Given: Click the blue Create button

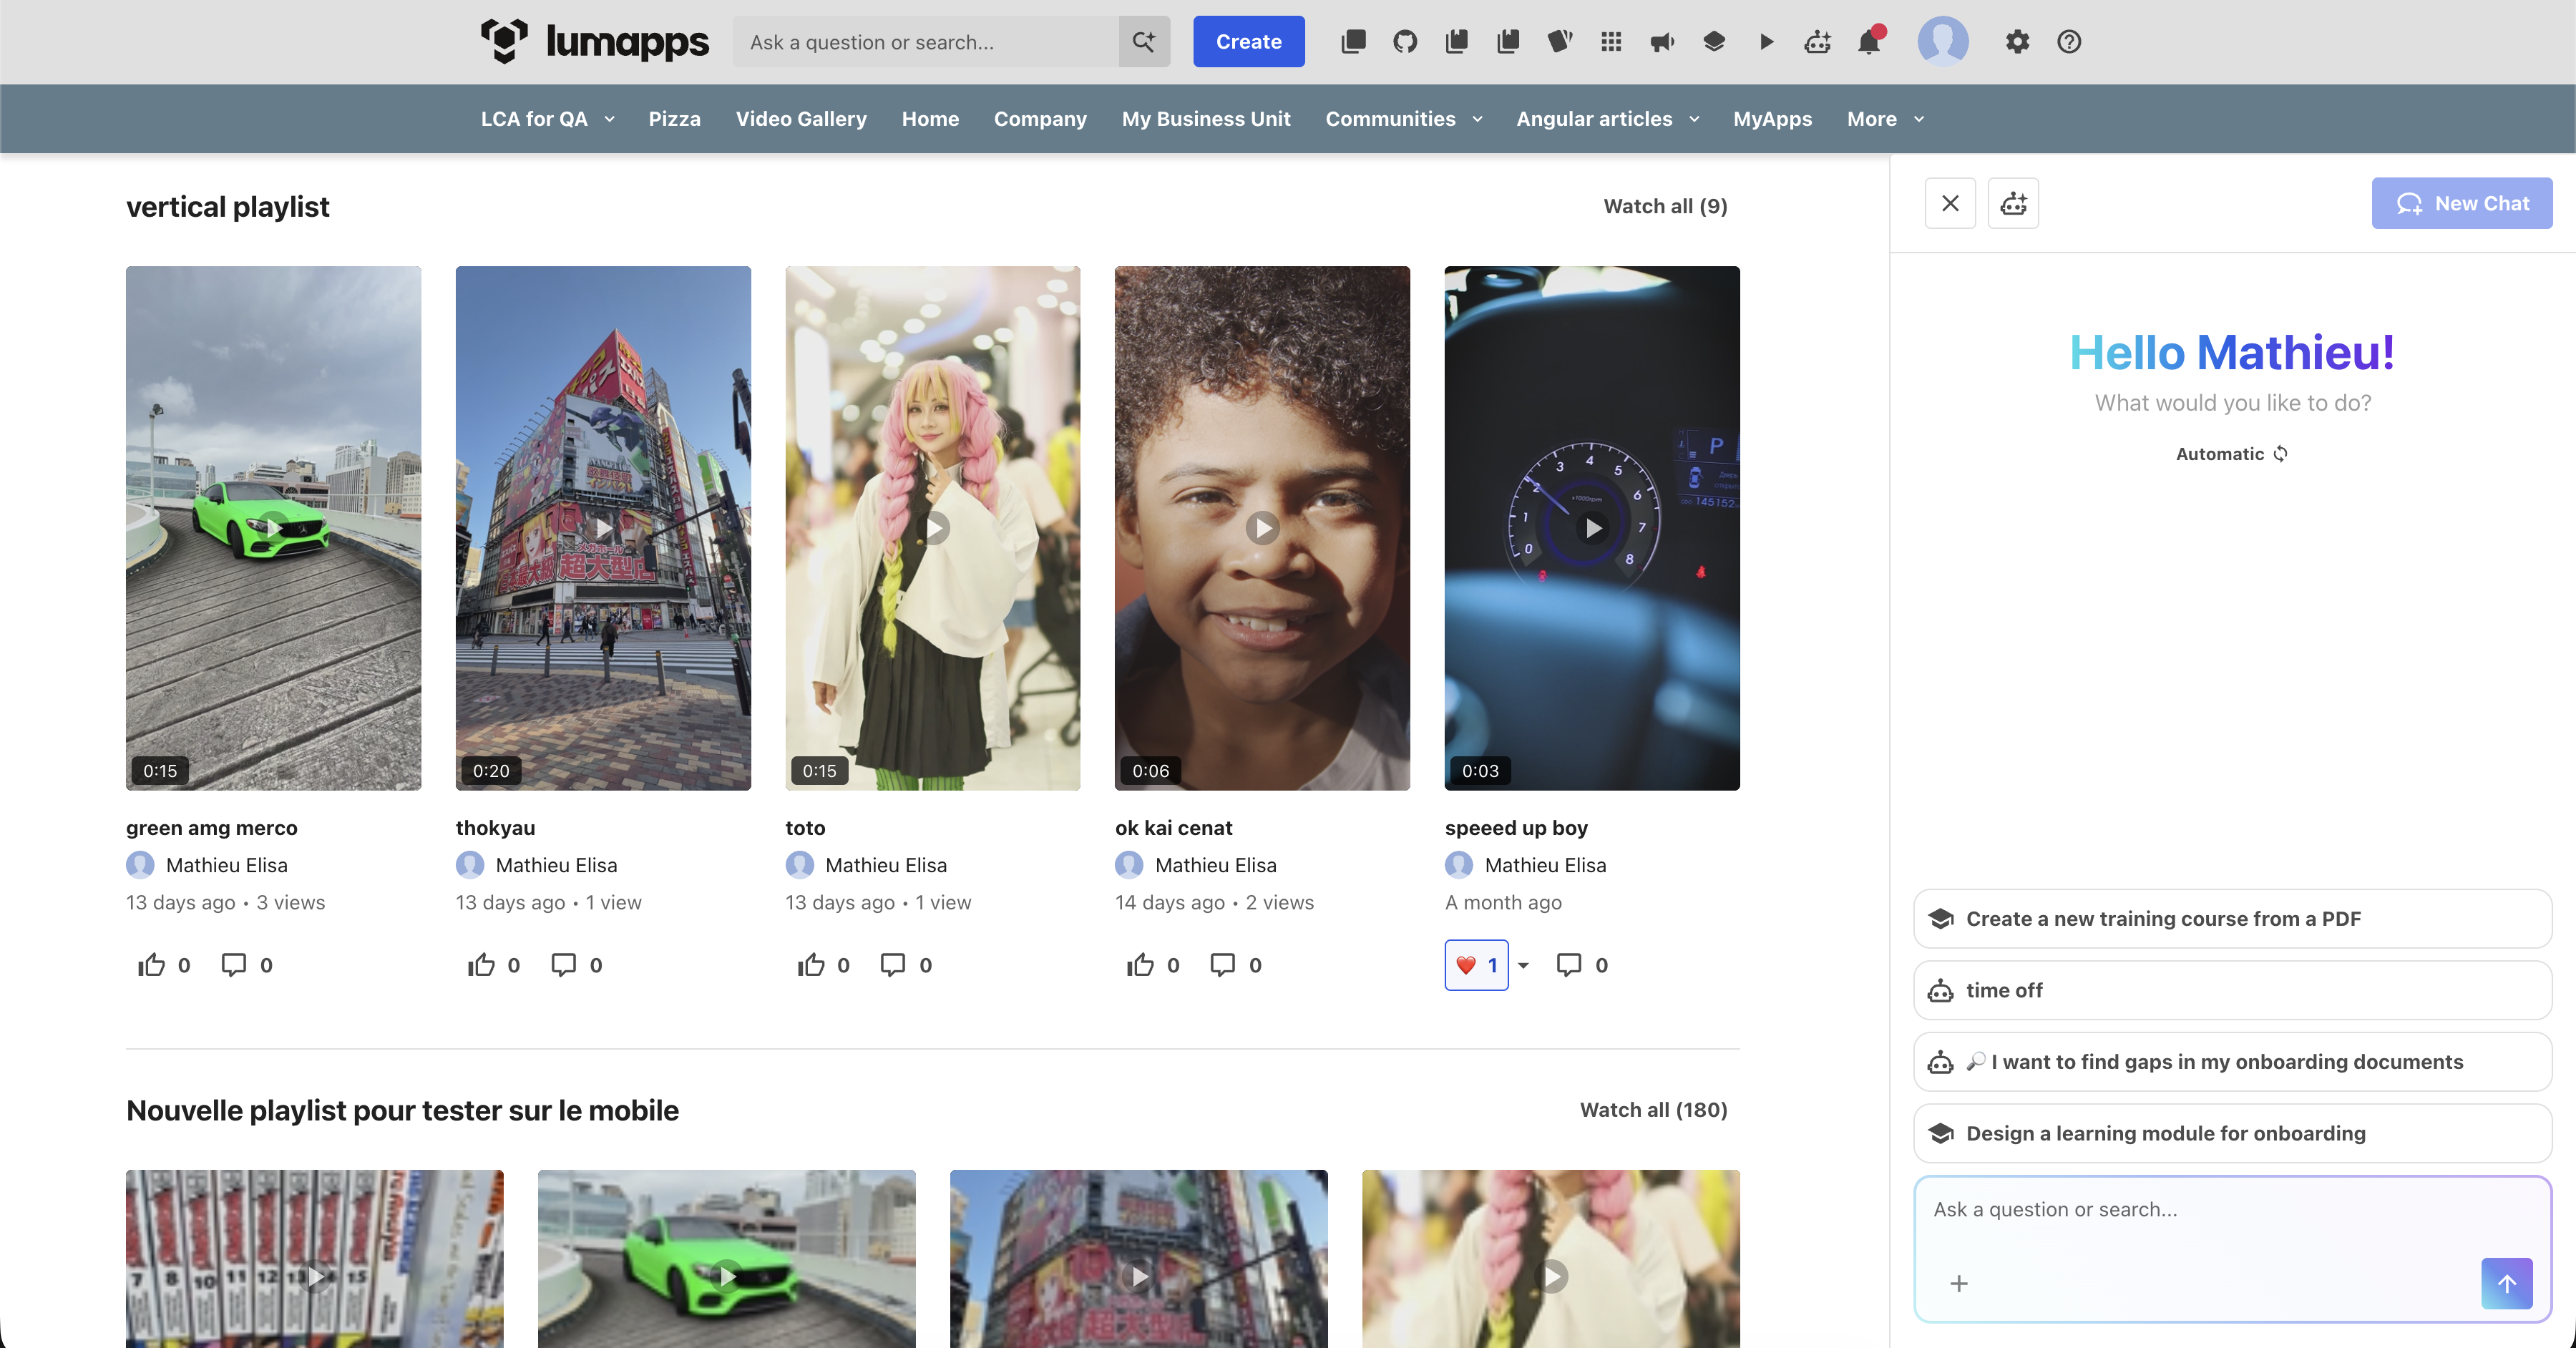Looking at the screenshot, I should point(1249,42).
